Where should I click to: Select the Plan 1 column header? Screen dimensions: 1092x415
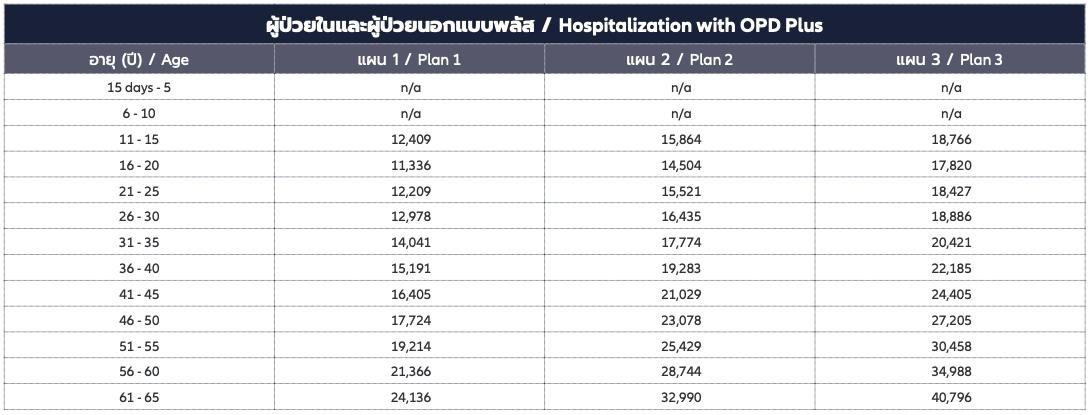click(410, 60)
